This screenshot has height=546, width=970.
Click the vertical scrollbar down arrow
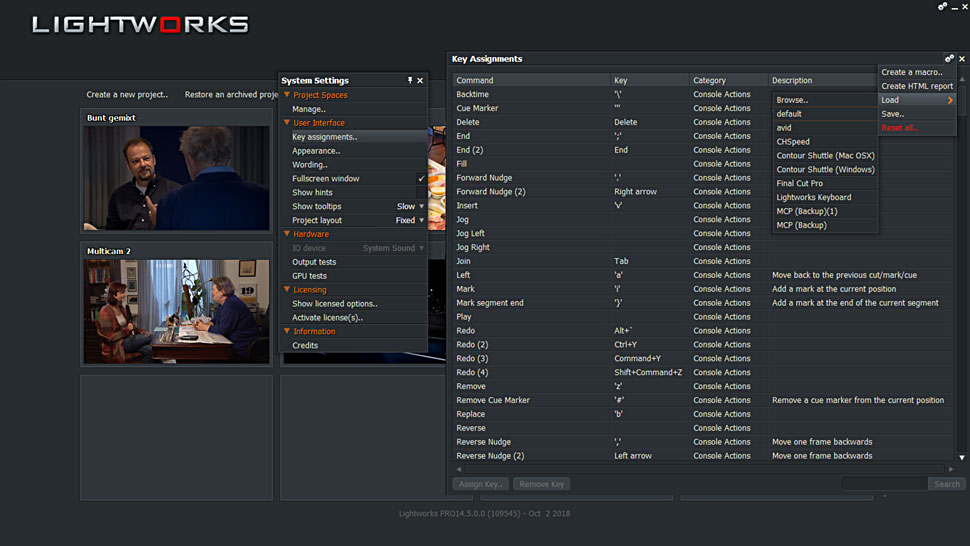pyautogui.click(x=962, y=458)
